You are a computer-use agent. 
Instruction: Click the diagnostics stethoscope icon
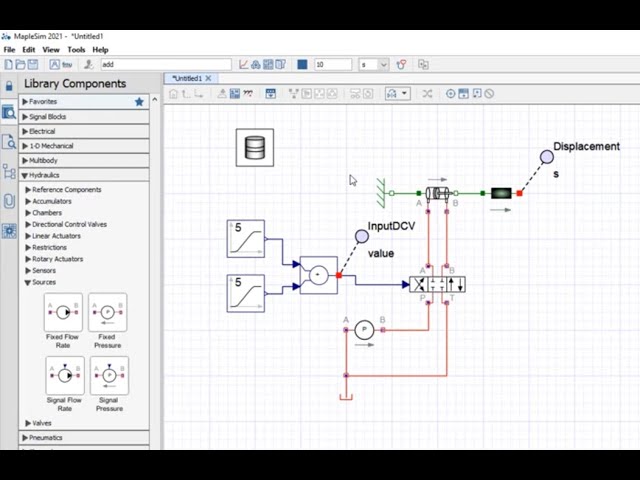click(402, 64)
